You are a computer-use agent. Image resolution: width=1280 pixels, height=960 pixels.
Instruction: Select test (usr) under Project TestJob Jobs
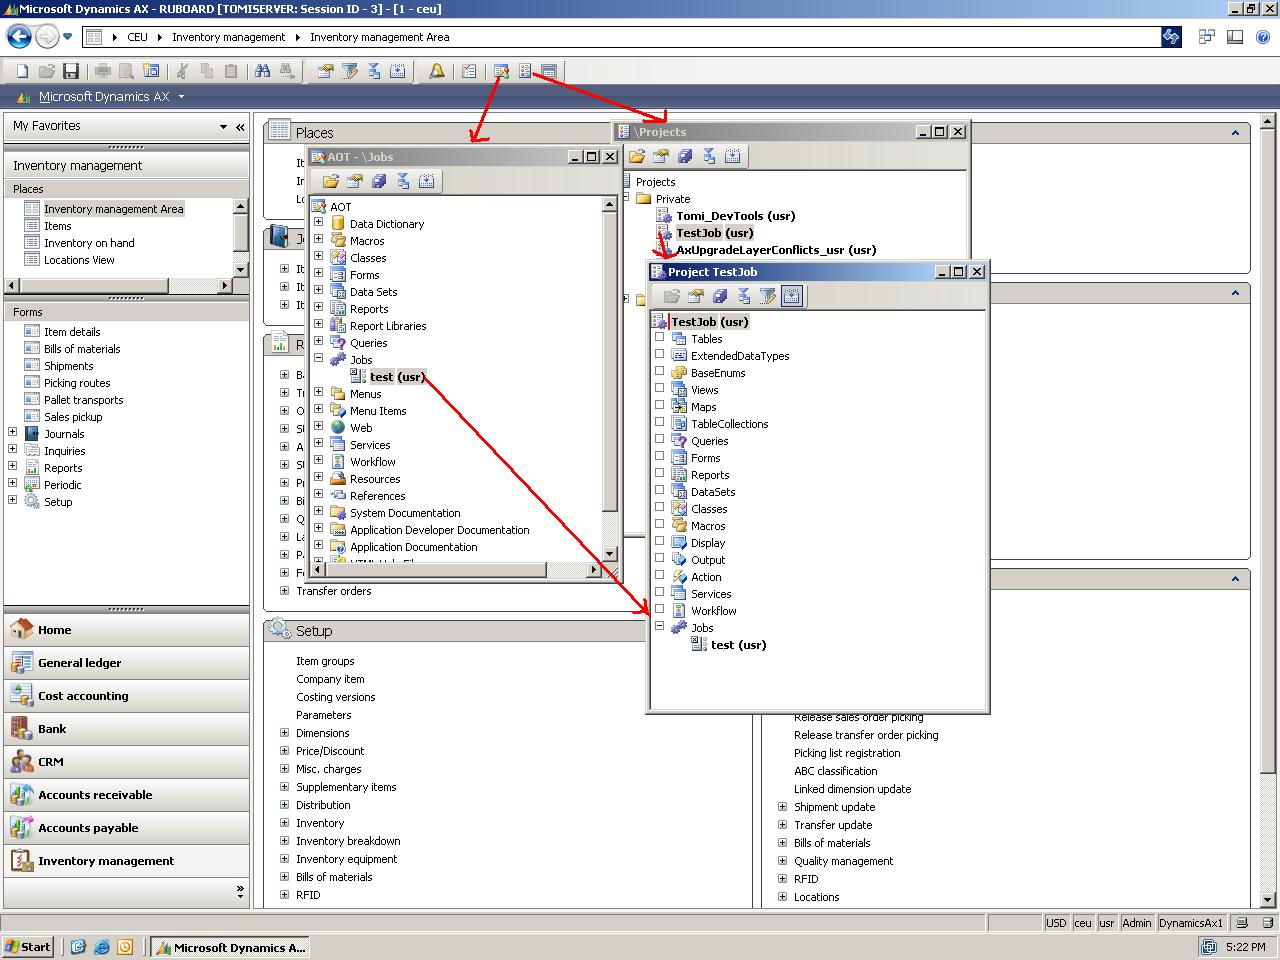click(x=738, y=645)
